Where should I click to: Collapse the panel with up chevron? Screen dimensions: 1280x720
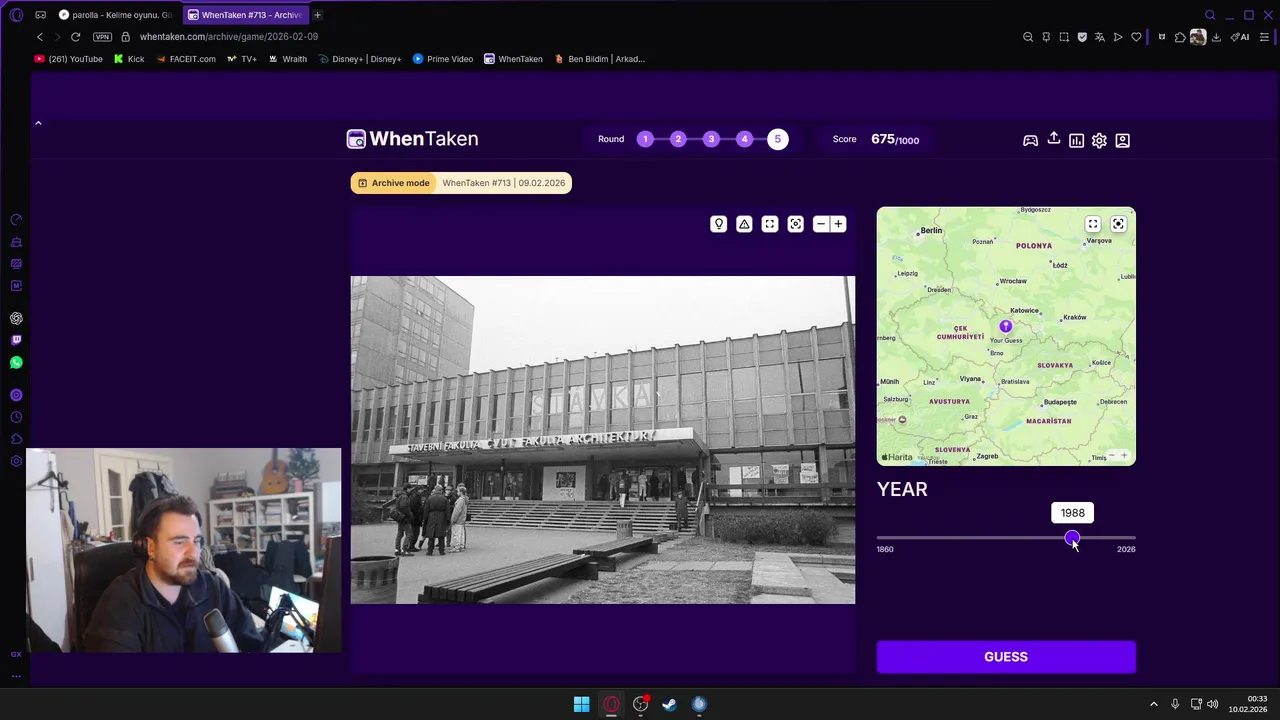pos(38,123)
